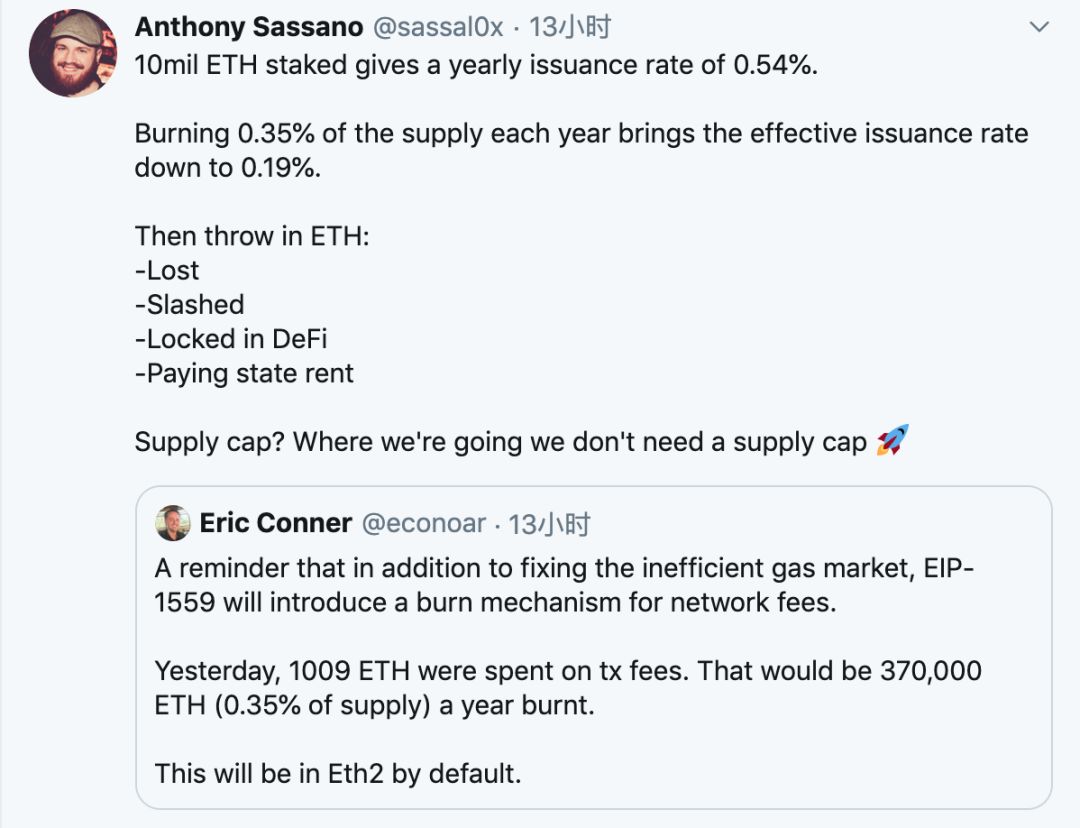The width and height of the screenshot is (1080, 828).
Task: Click the rocket emoji in the tweet
Action: coord(892,441)
